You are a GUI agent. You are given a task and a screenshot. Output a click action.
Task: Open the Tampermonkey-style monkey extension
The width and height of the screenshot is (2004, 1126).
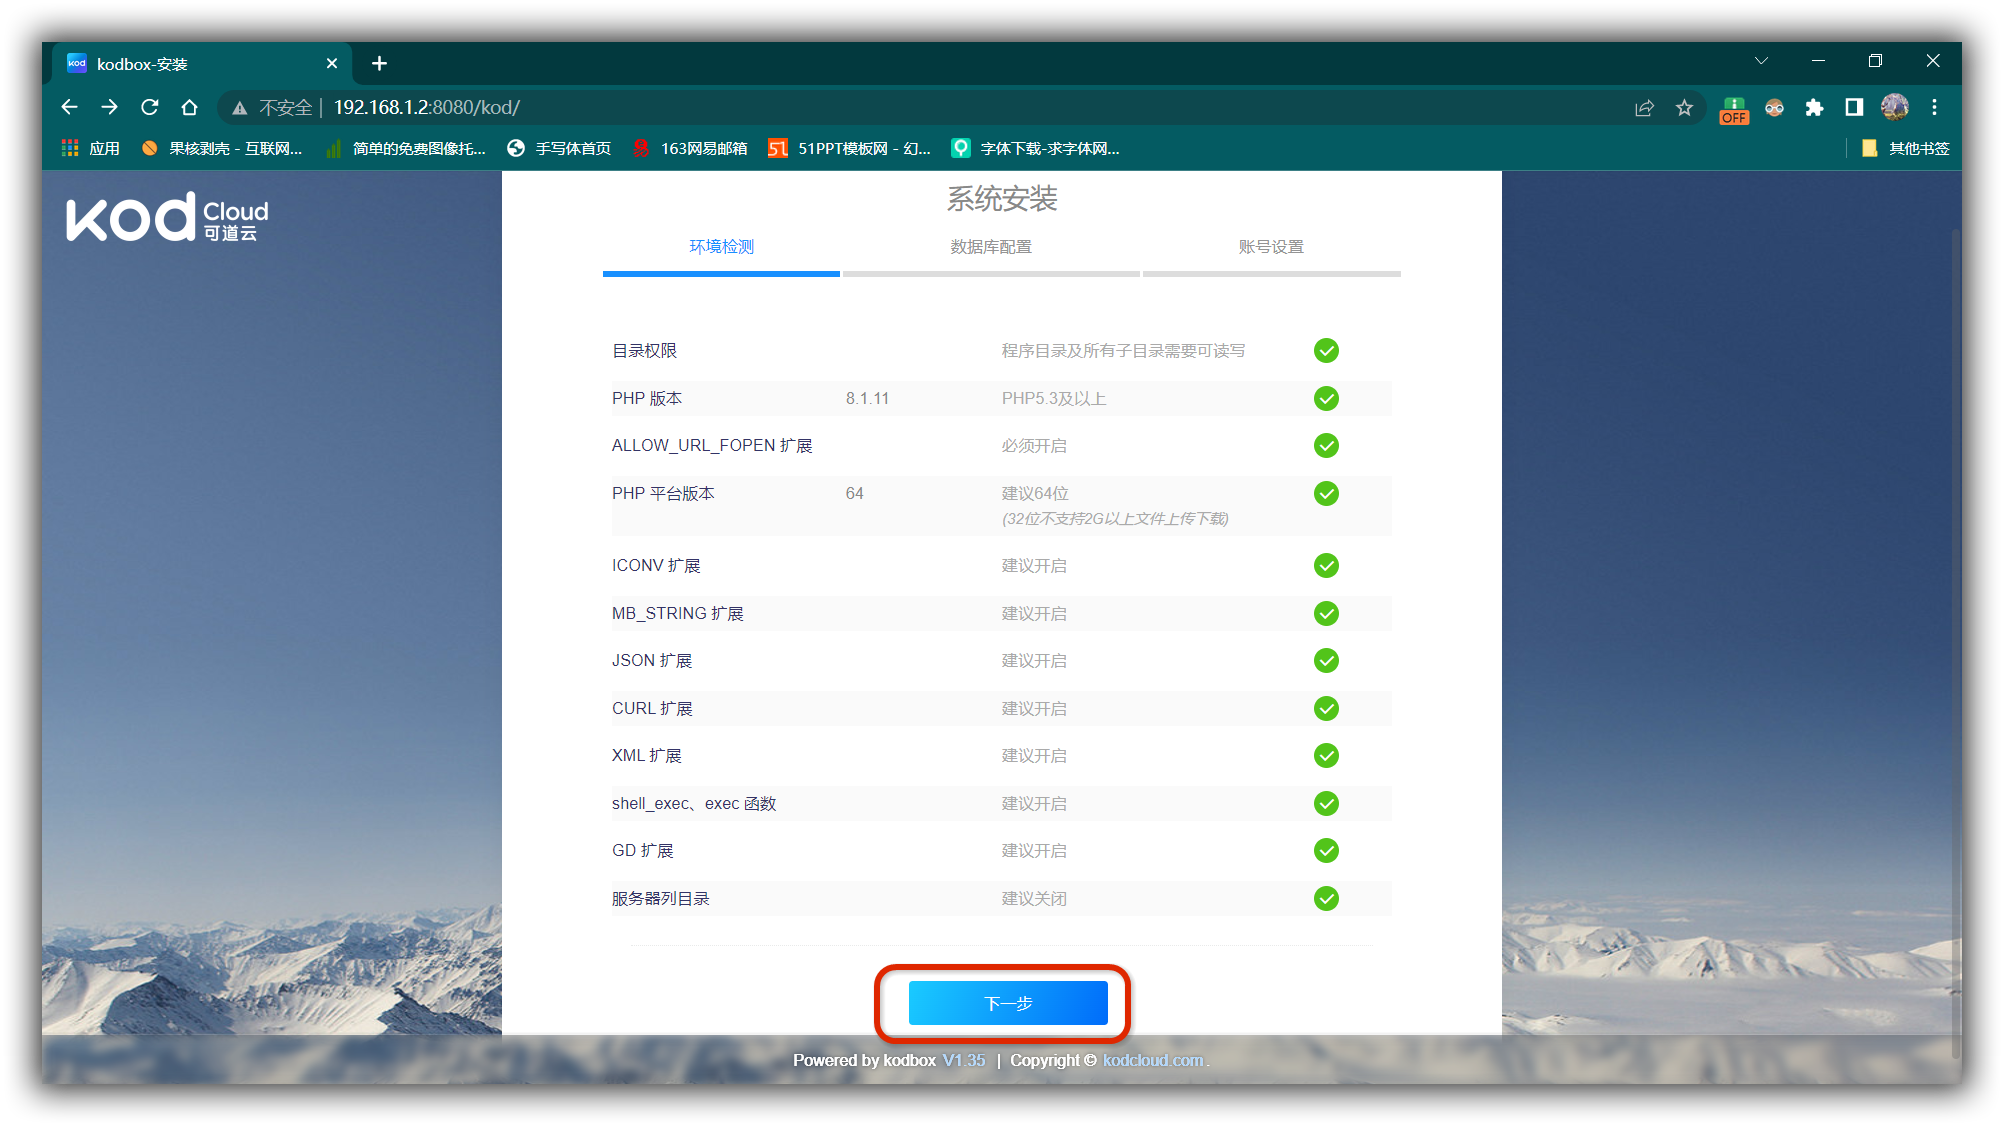click(x=1774, y=108)
